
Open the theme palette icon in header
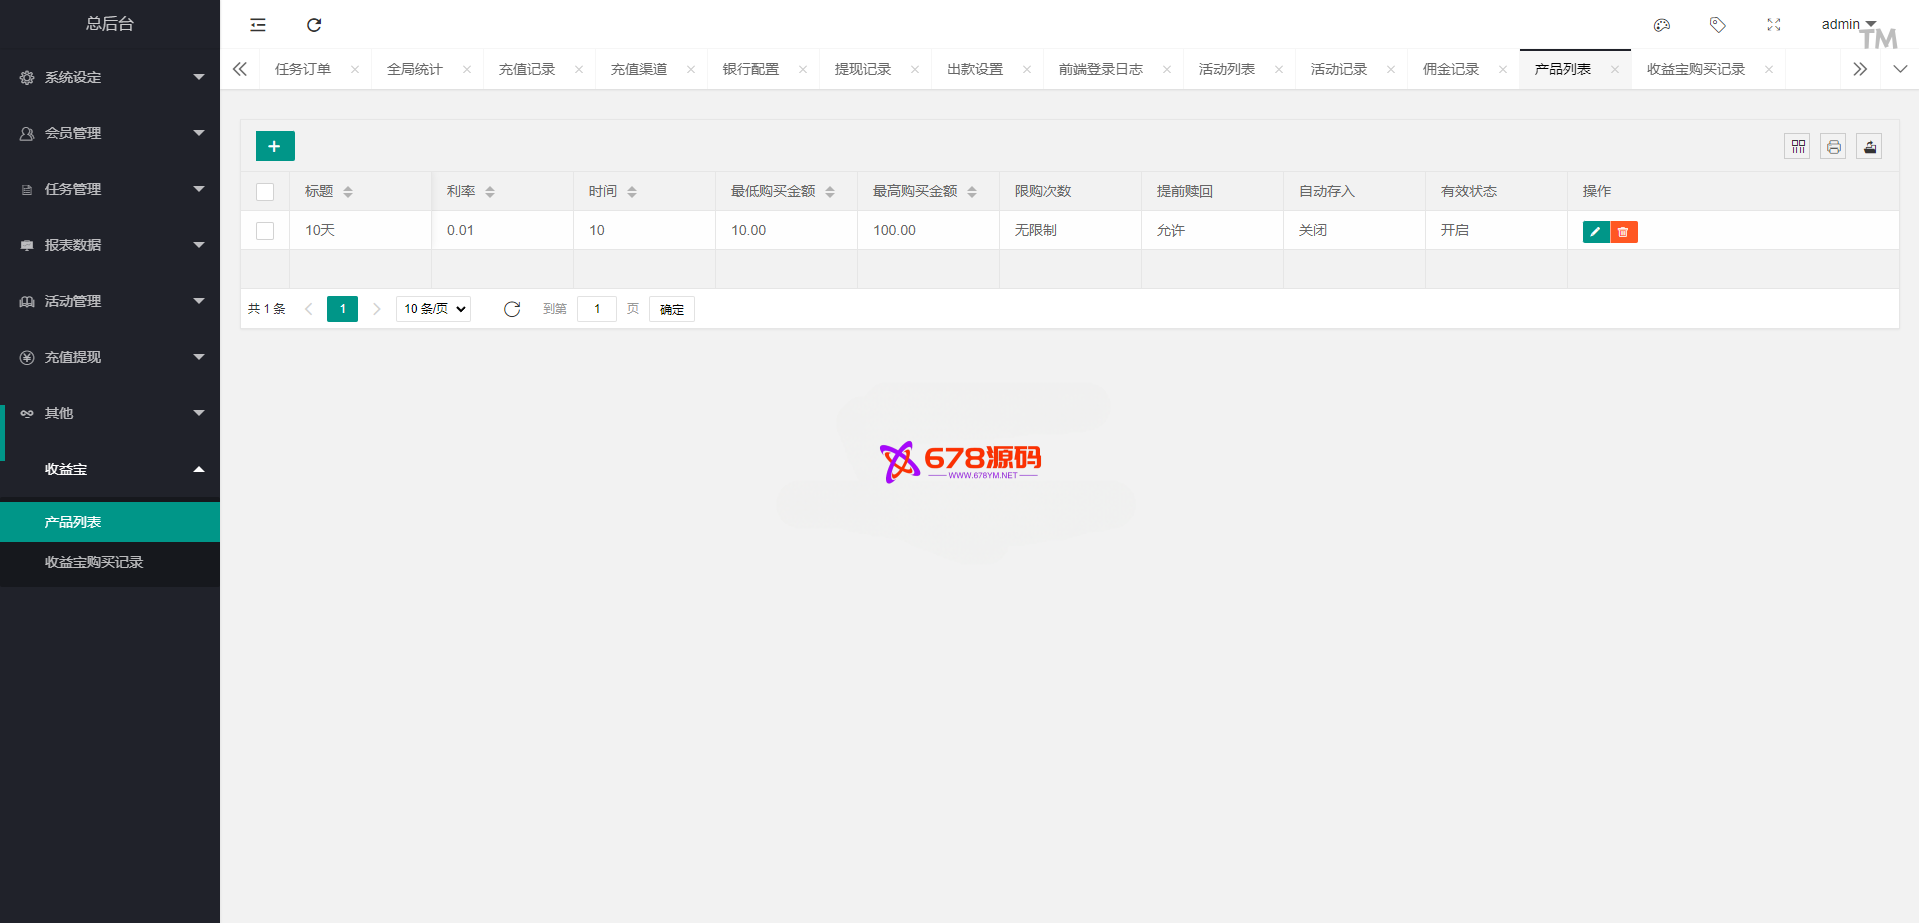(x=1662, y=25)
